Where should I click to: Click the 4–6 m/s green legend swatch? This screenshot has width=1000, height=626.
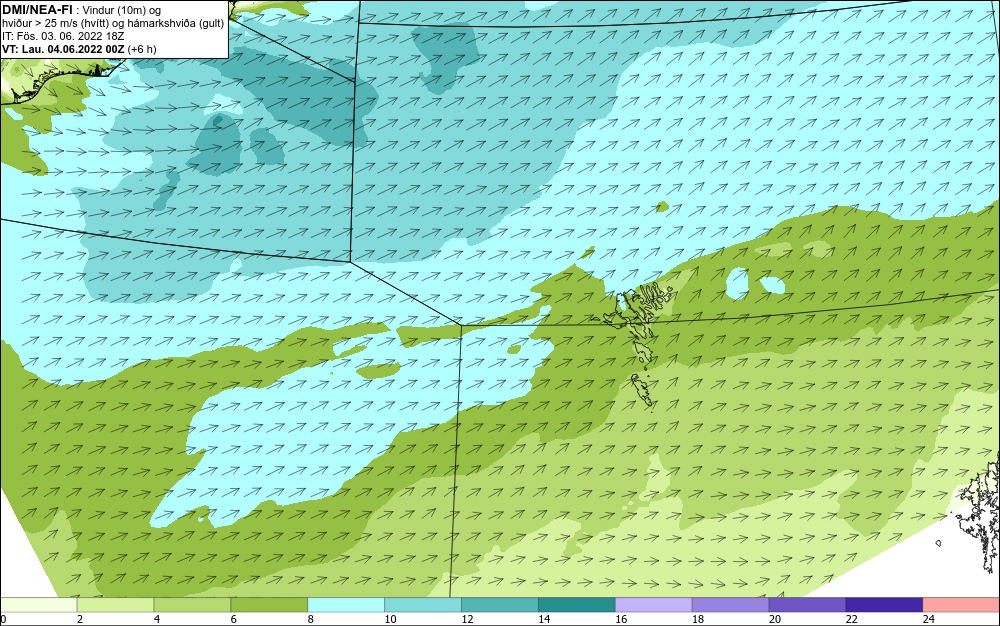pyautogui.click(x=192, y=605)
